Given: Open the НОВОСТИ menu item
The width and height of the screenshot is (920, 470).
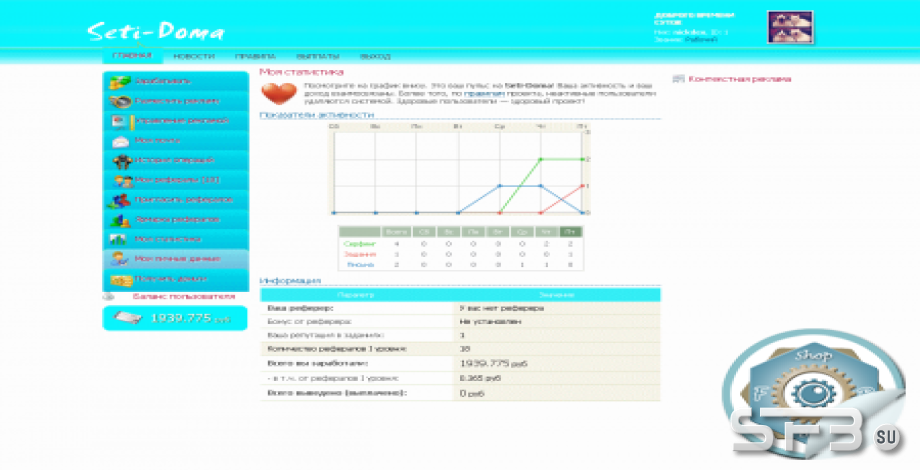Looking at the screenshot, I should point(194,56).
